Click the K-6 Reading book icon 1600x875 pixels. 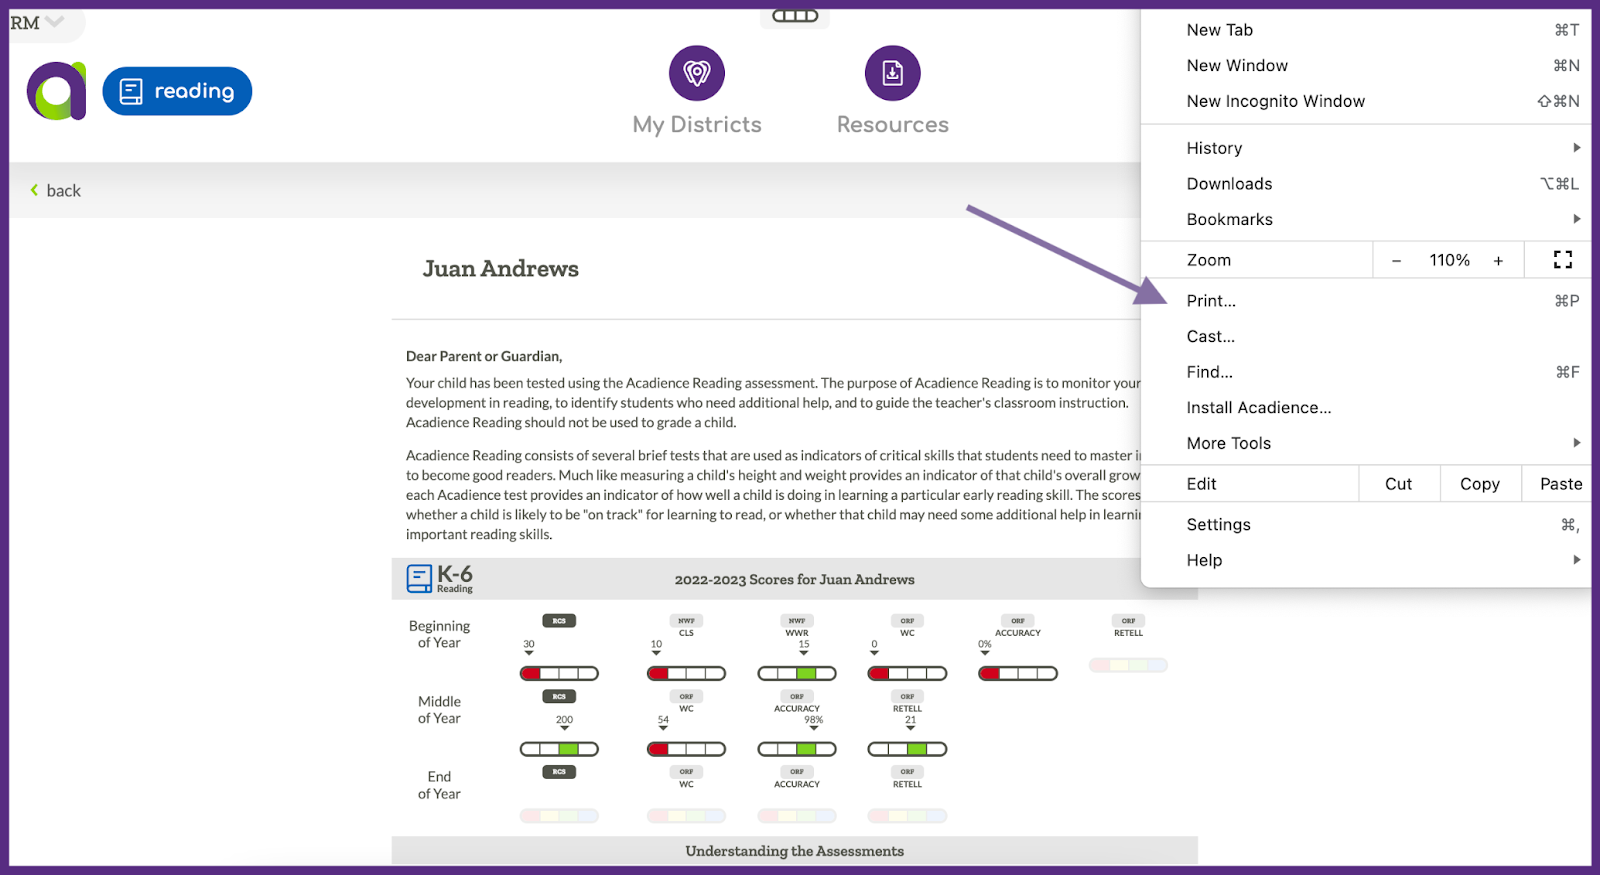pos(419,579)
